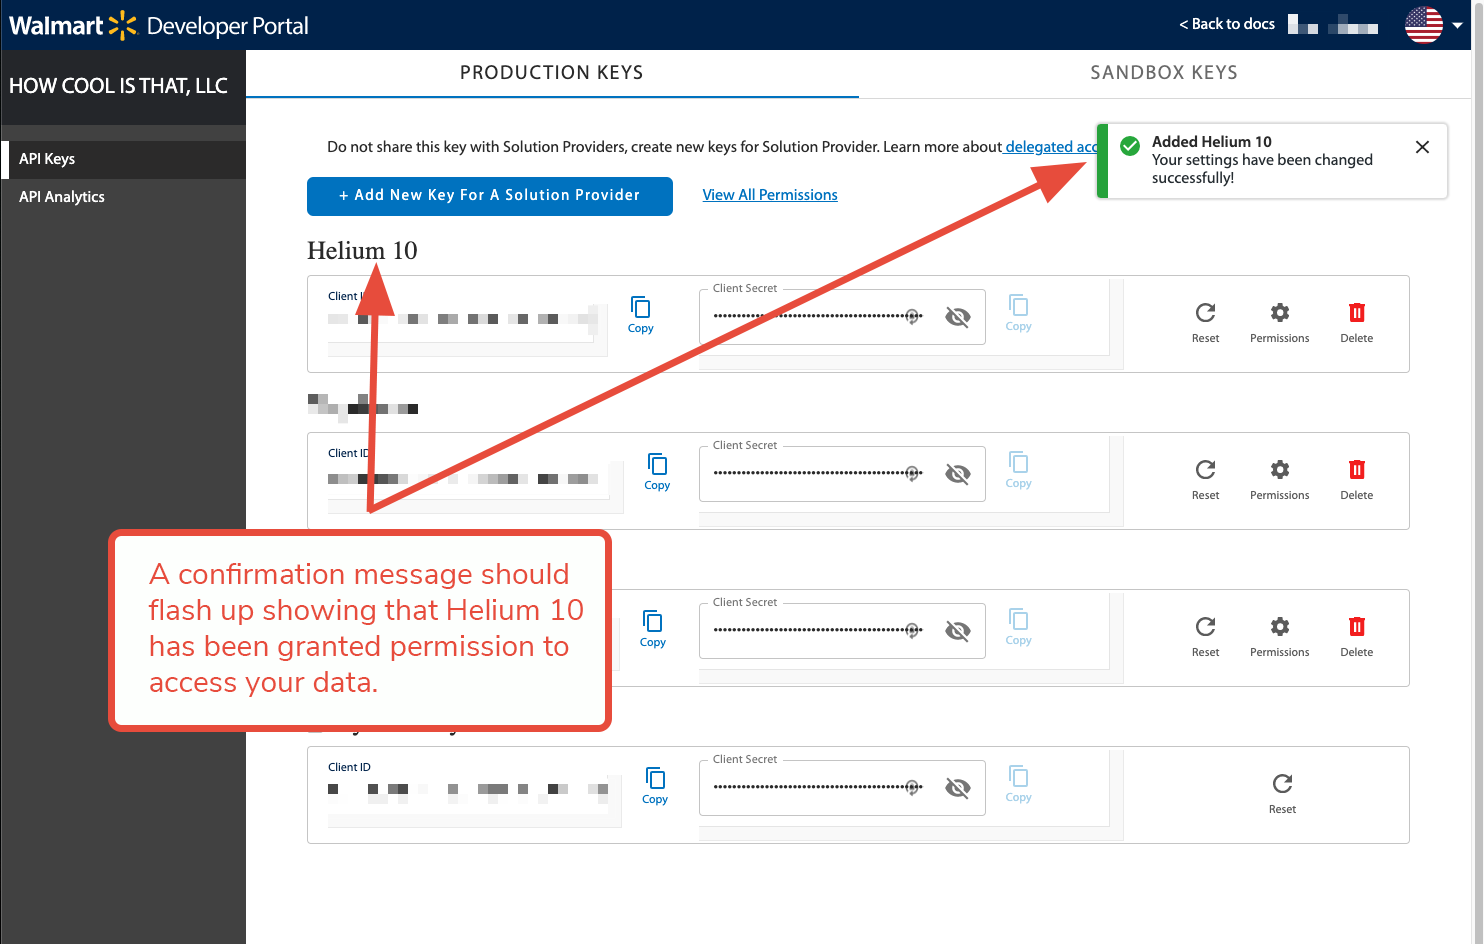Open the country flag dropdown arrow

(1458, 25)
